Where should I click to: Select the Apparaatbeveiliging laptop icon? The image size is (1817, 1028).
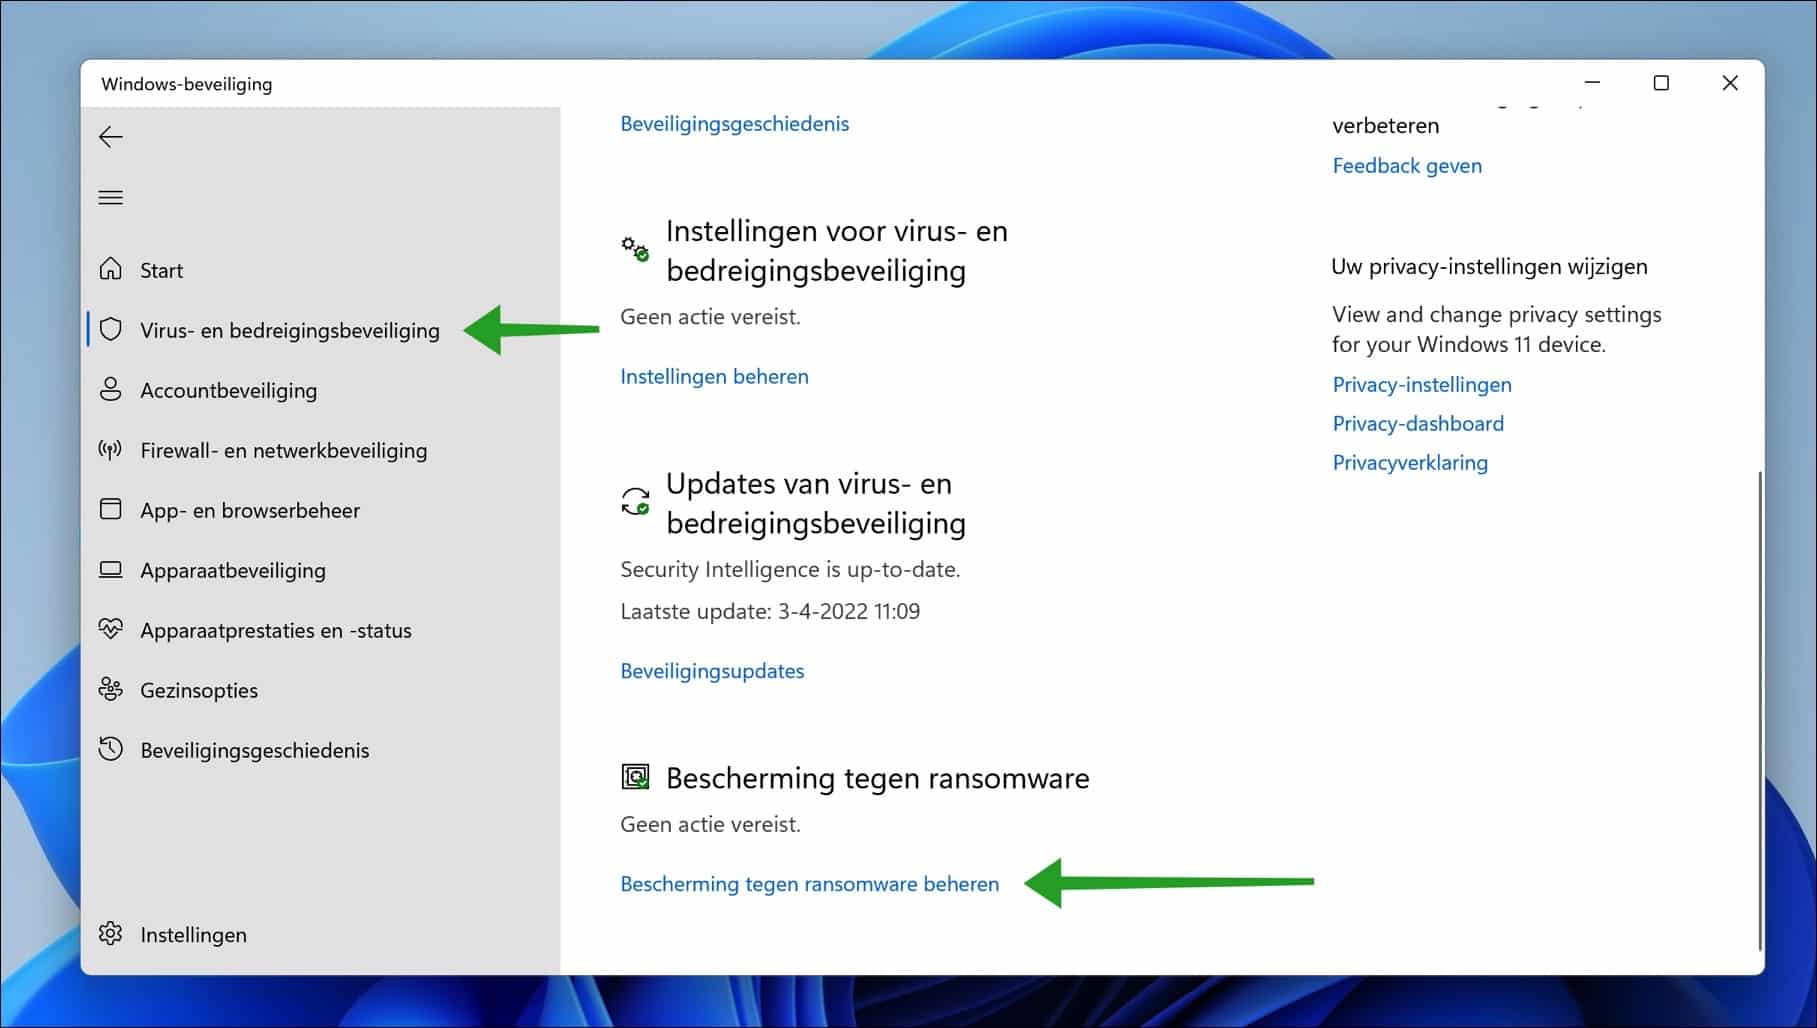[110, 570]
